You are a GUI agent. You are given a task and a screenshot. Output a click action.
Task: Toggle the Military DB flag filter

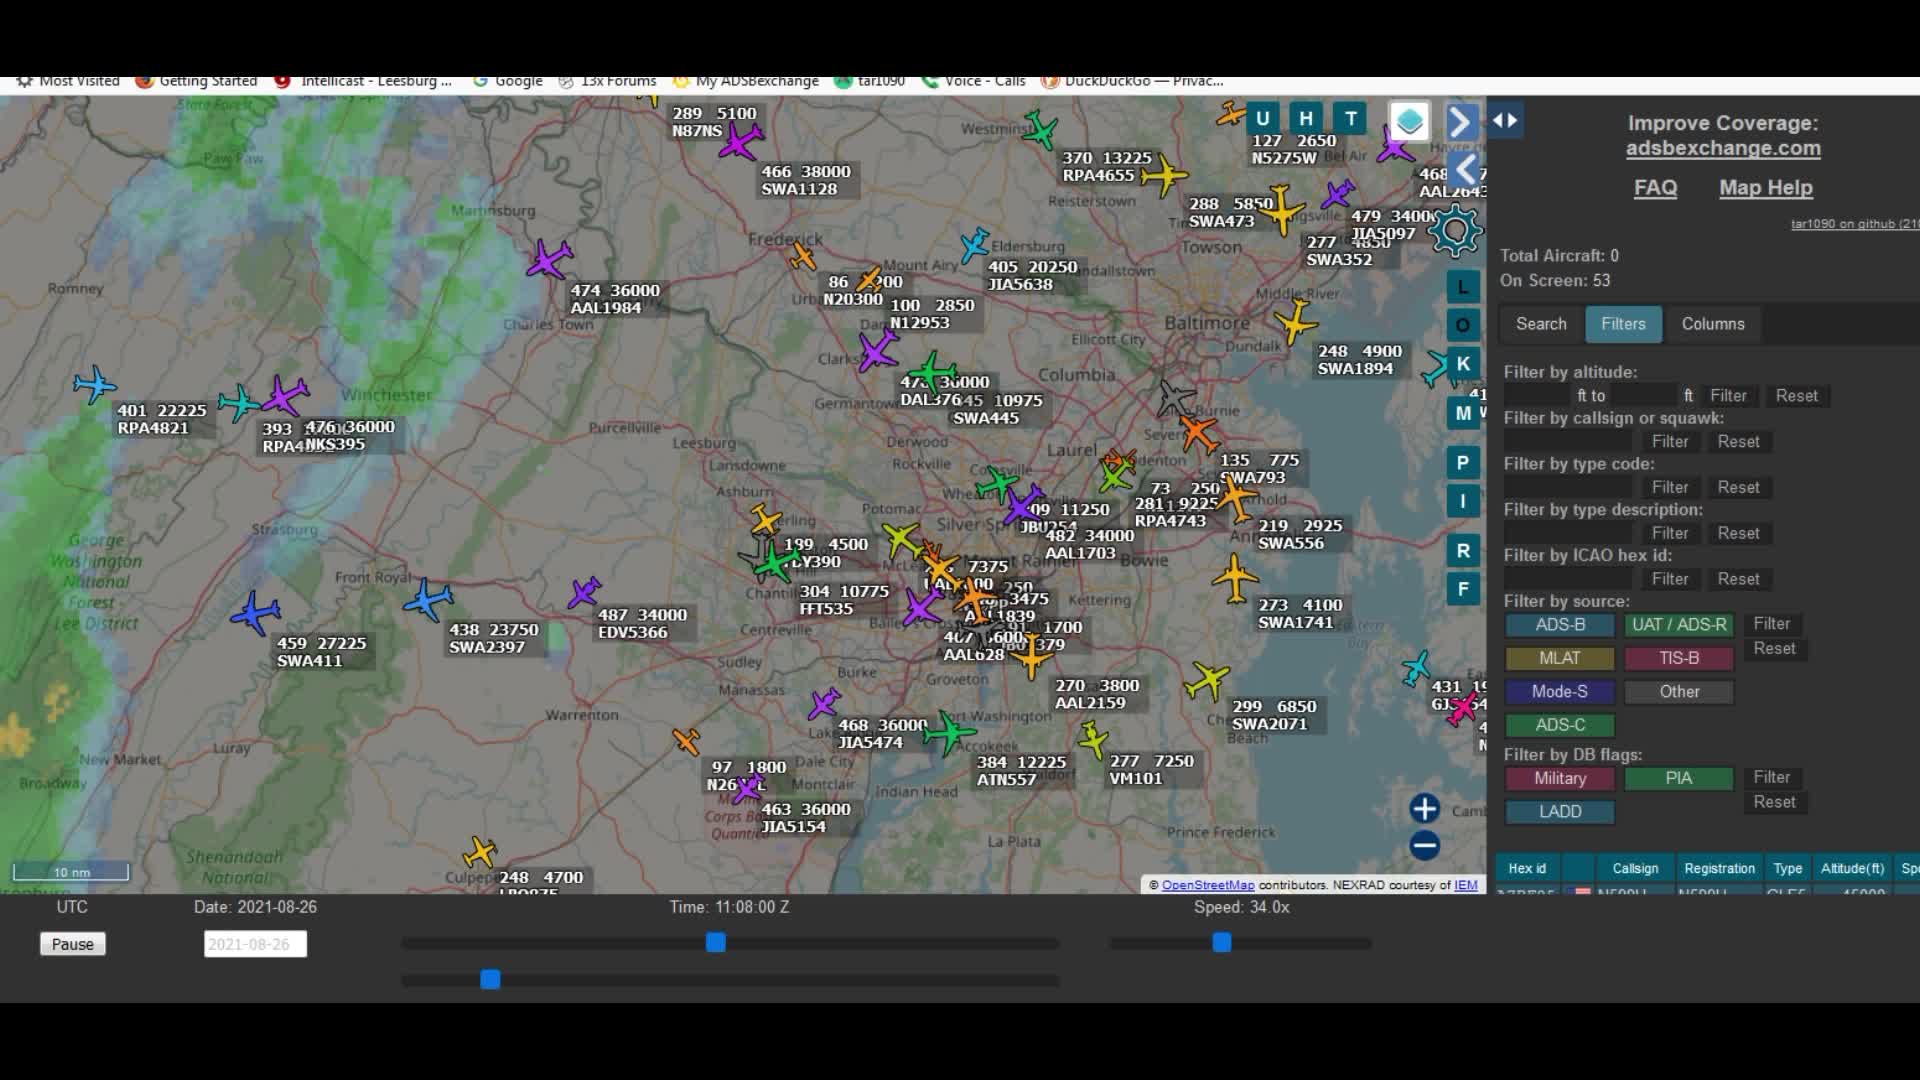click(x=1560, y=779)
